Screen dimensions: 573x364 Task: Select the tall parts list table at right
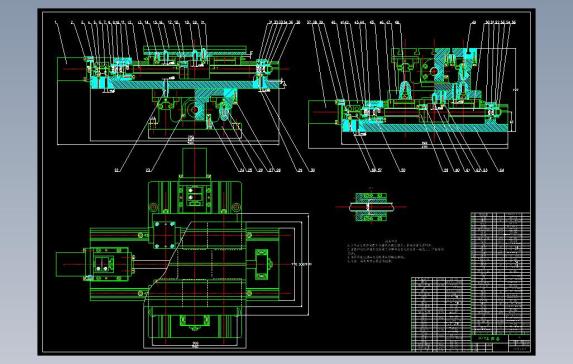click(500, 273)
